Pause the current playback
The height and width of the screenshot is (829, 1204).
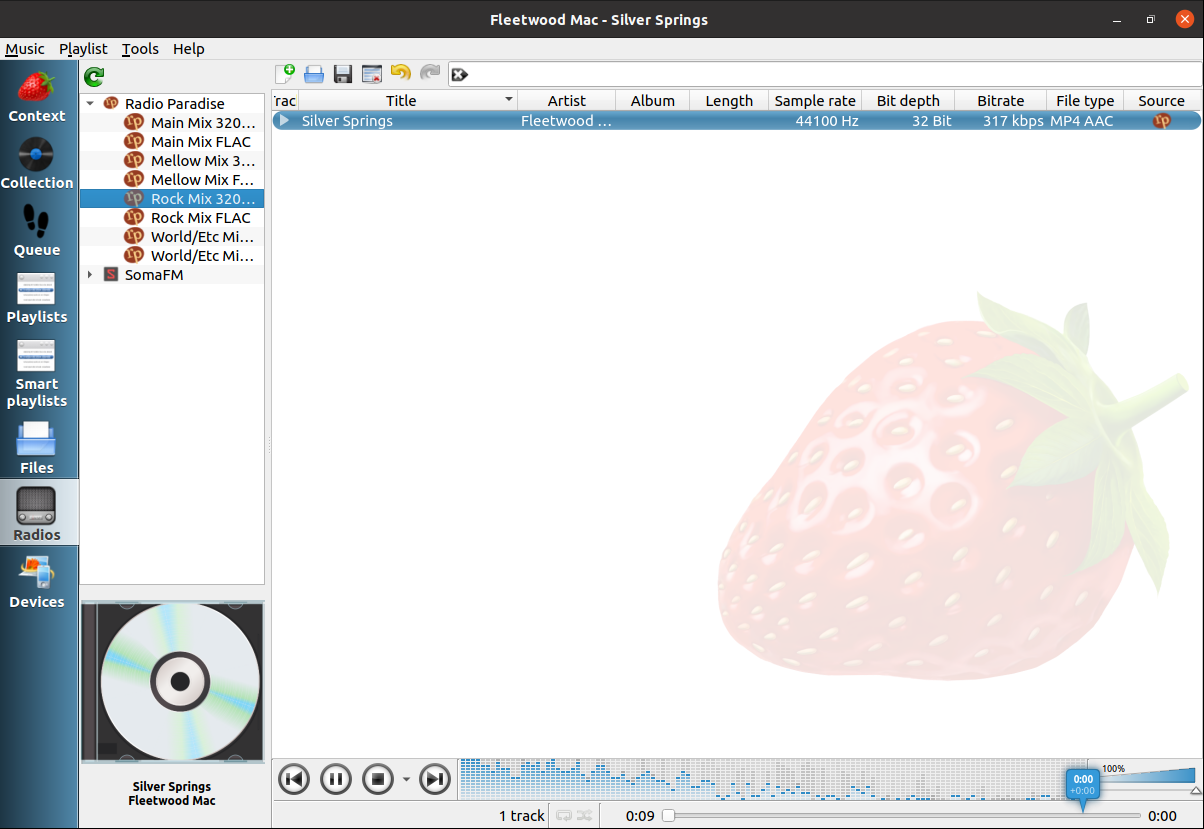tap(335, 779)
